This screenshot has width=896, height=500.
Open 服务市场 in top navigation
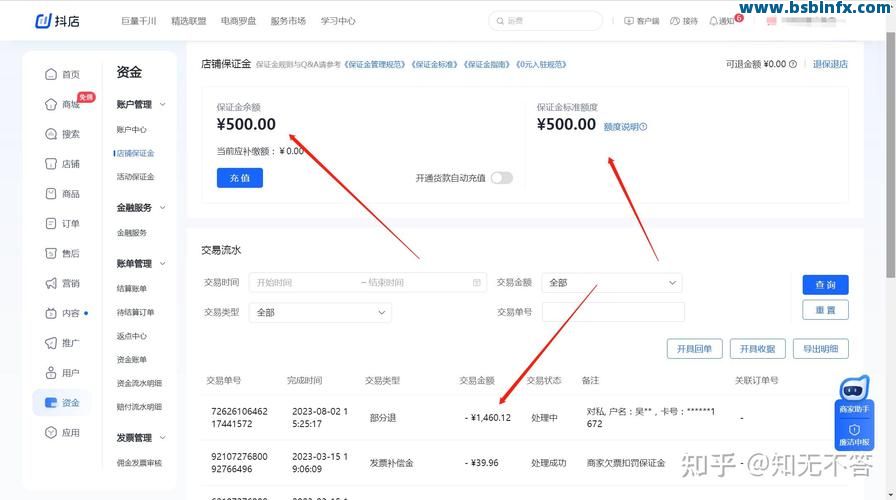tap(288, 21)
